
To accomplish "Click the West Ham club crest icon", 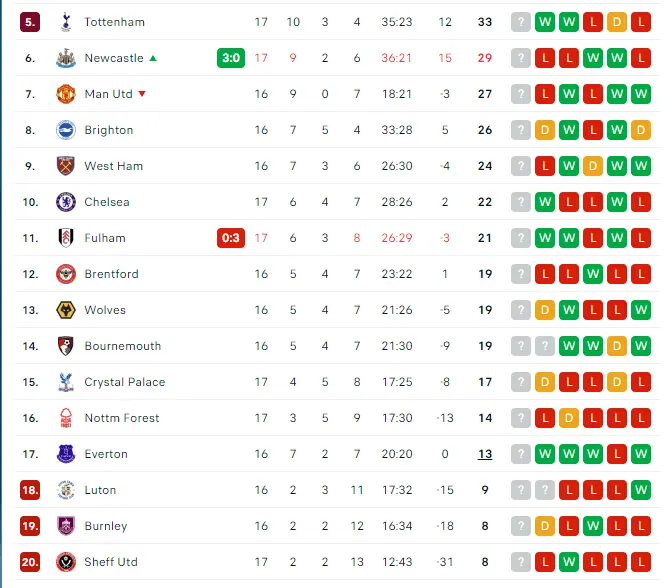I will click(66, 166).
